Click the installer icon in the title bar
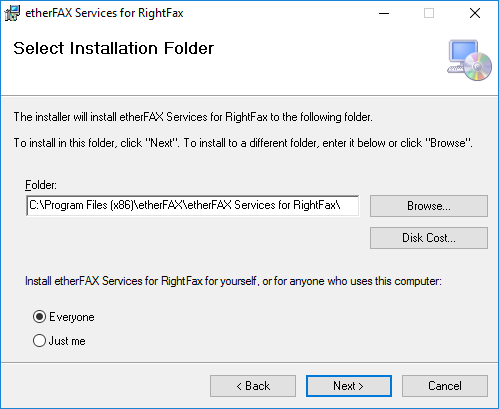This screenshot has height=409, width=499. pos(12,13)
